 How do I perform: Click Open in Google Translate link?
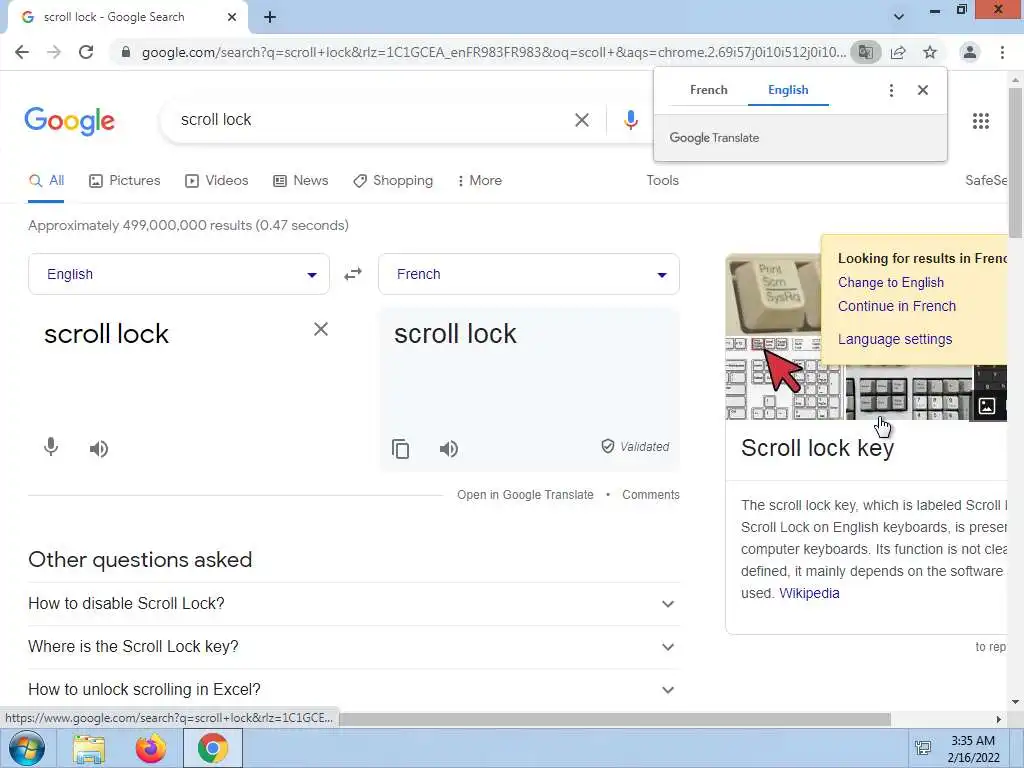point(525,495)
